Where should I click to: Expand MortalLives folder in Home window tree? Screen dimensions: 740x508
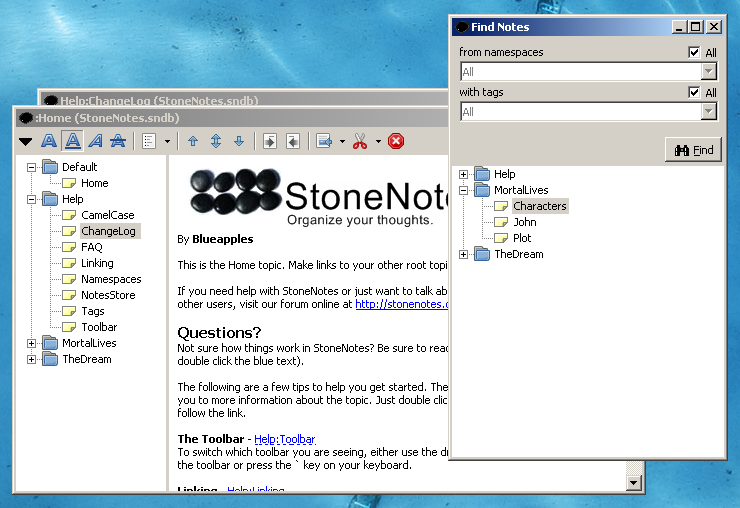point(32,343)
